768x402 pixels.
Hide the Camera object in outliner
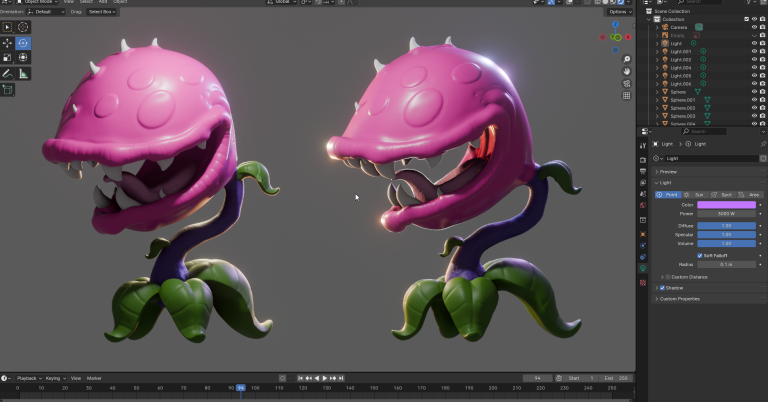[754, 27]
